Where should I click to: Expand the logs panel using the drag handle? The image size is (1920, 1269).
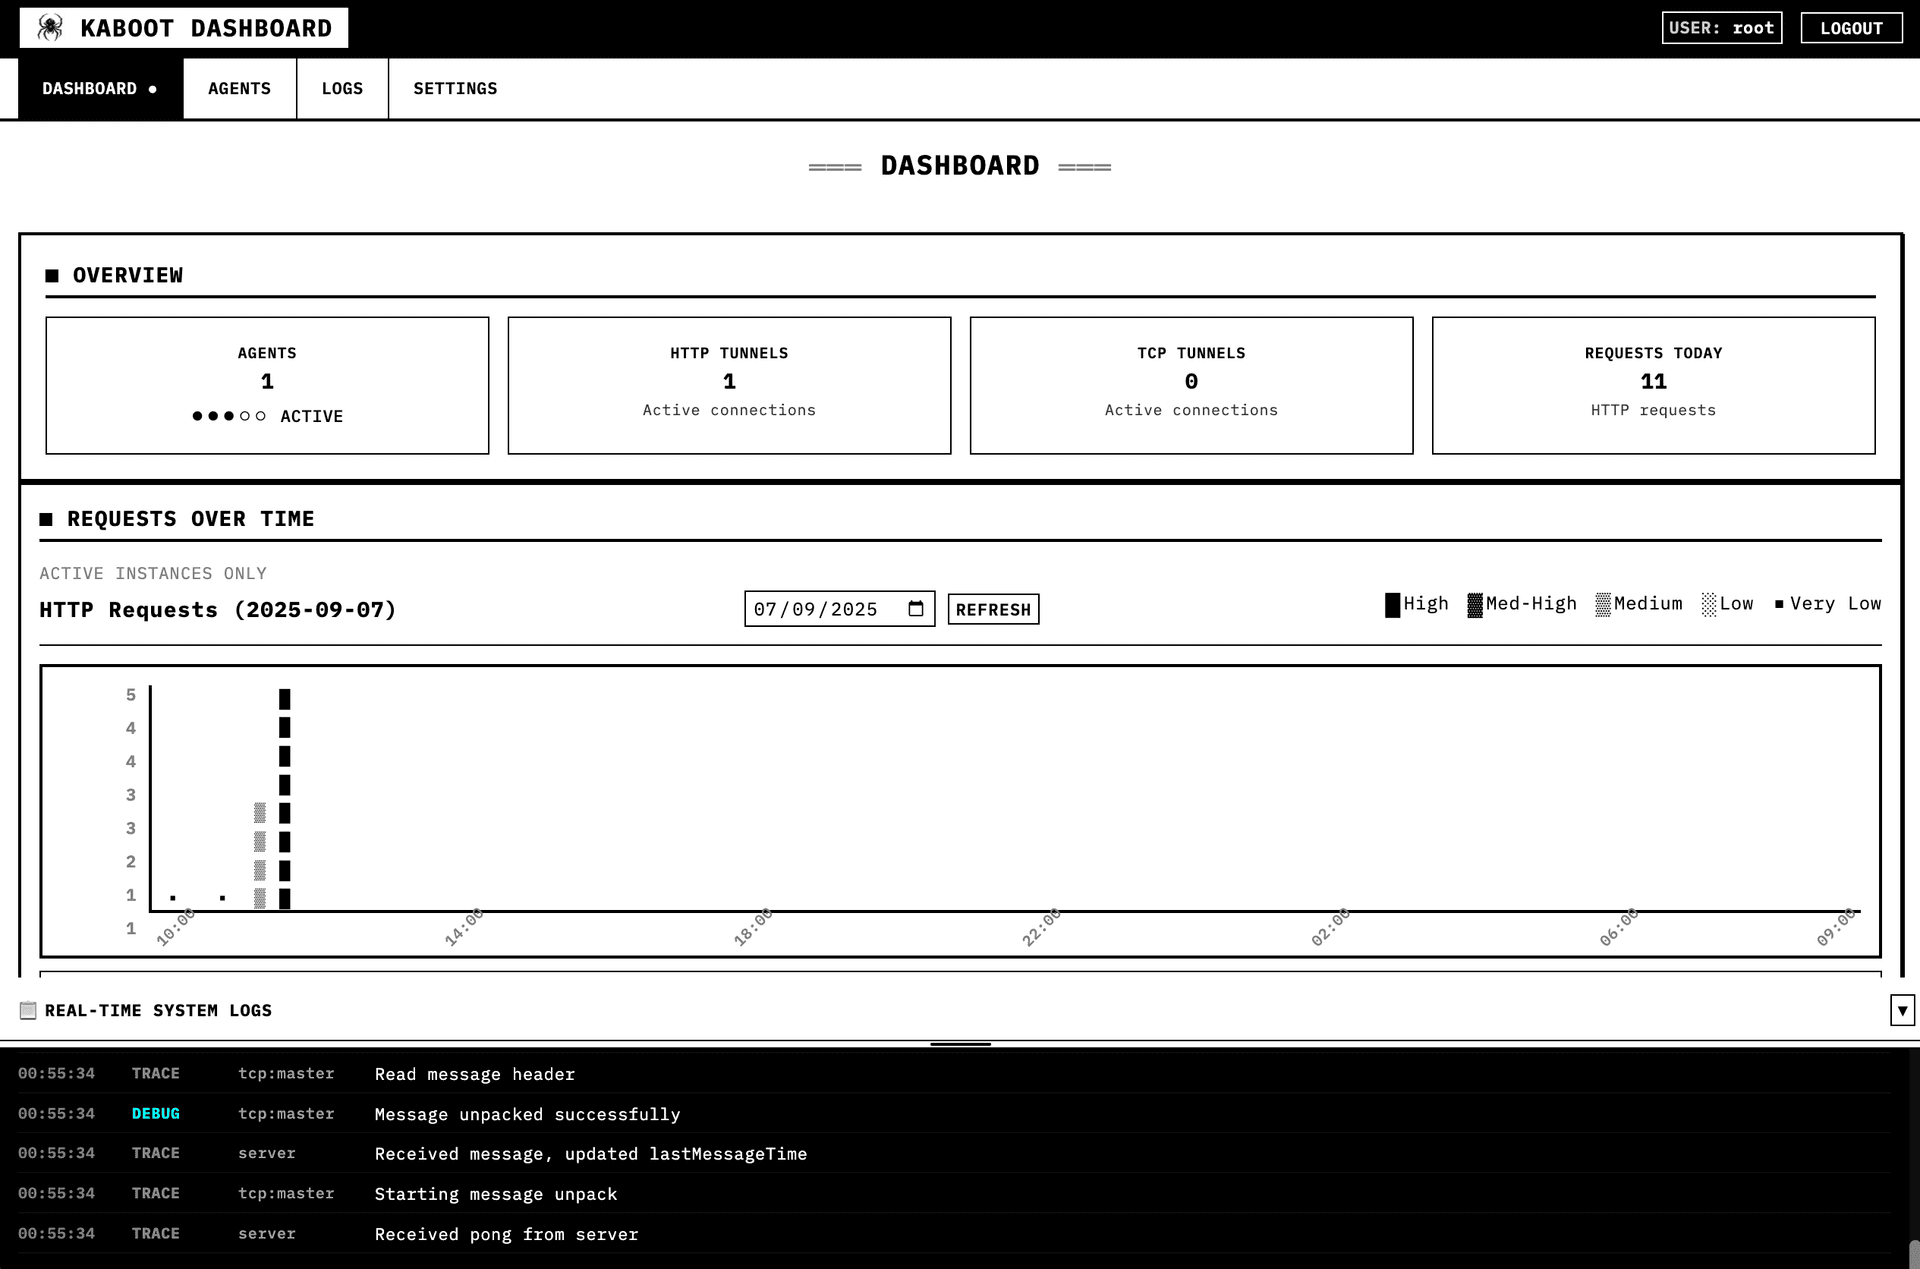[960, 1044]
